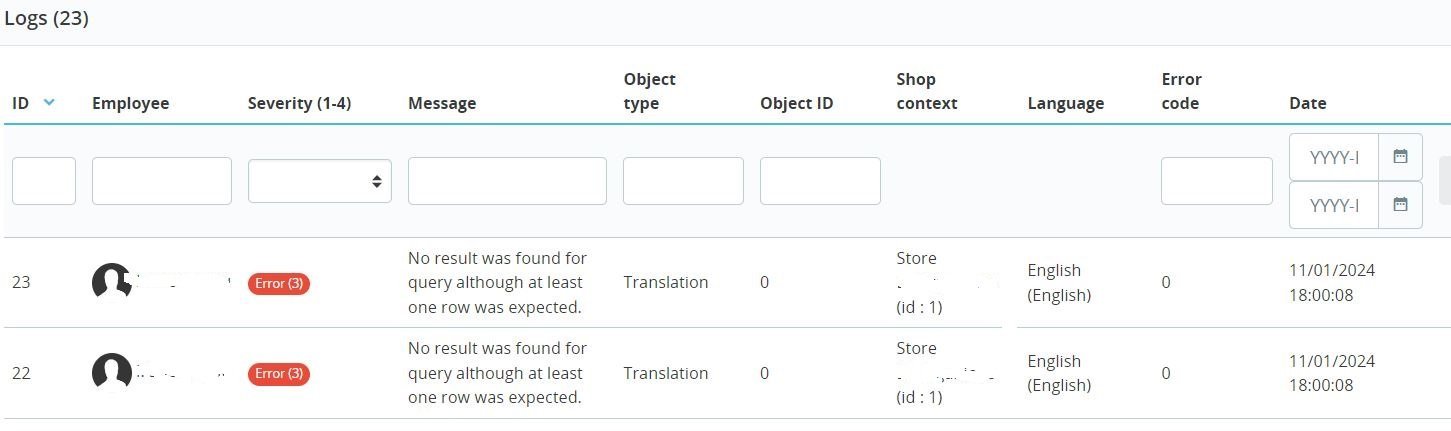The height and width of the screenshot is (431, 1451).
Task: Open calendar for the second date filter
Action: click(1400, 205)
